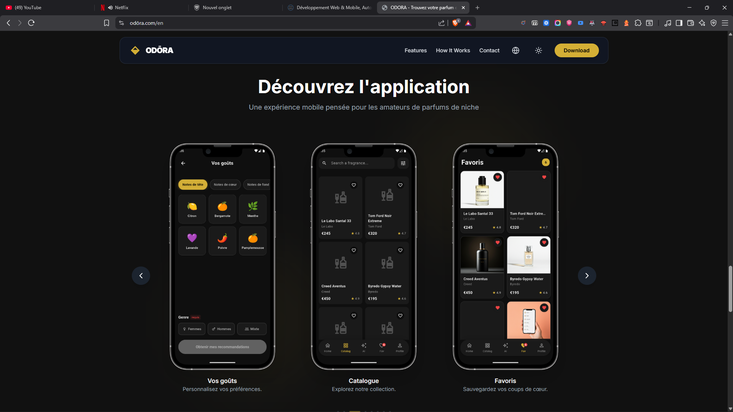This screenshot has height=412, width=733.
Task: Open the How It Works link
Action: point(452,50)
